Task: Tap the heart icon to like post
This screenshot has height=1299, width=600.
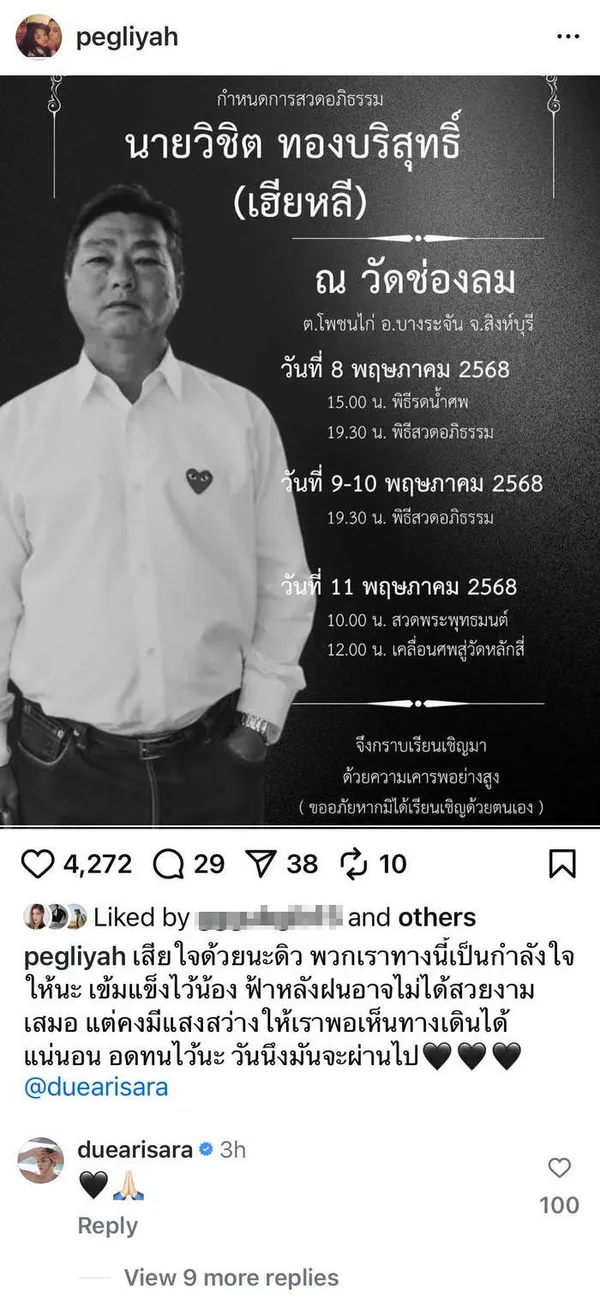Action: [x=37, y=863]
